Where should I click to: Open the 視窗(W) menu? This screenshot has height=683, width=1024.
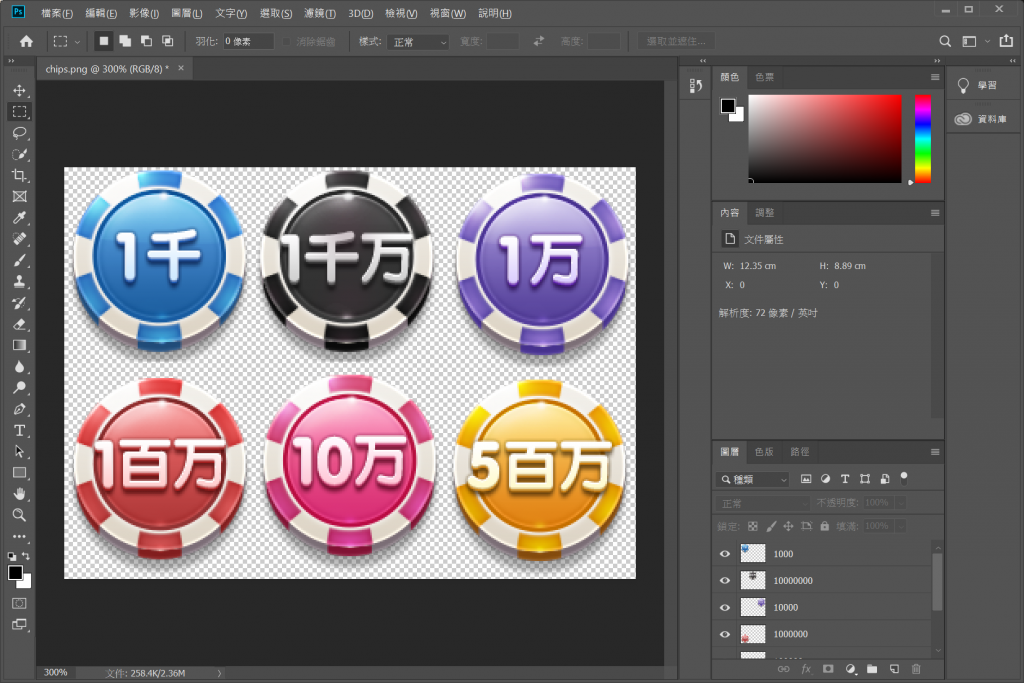tap(448, 13)
